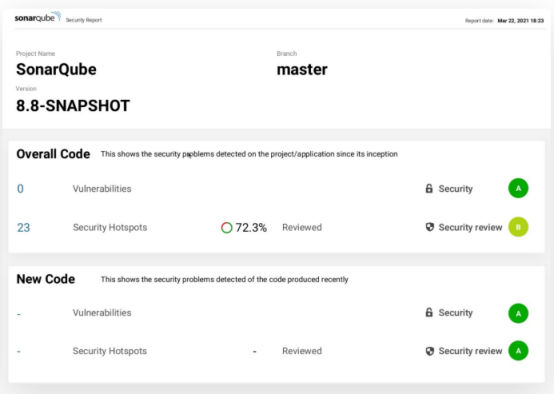Viewport: 554px width, 394px height.
Task: Click the Vulnerabilities label in New Code
Action: coord(102,313)
